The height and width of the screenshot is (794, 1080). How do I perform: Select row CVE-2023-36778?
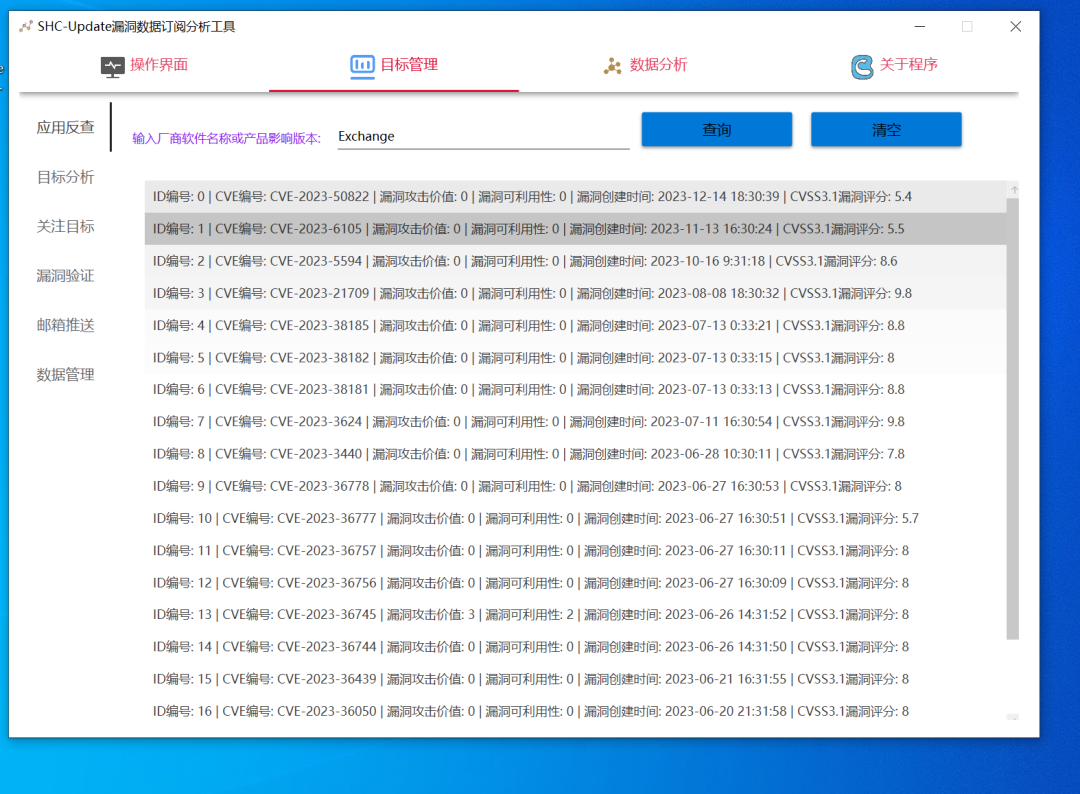(575, 486)
